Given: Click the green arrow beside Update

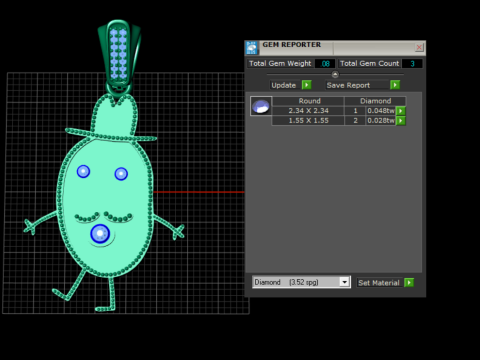Looking at the screenshot, I should coord(306,85).
